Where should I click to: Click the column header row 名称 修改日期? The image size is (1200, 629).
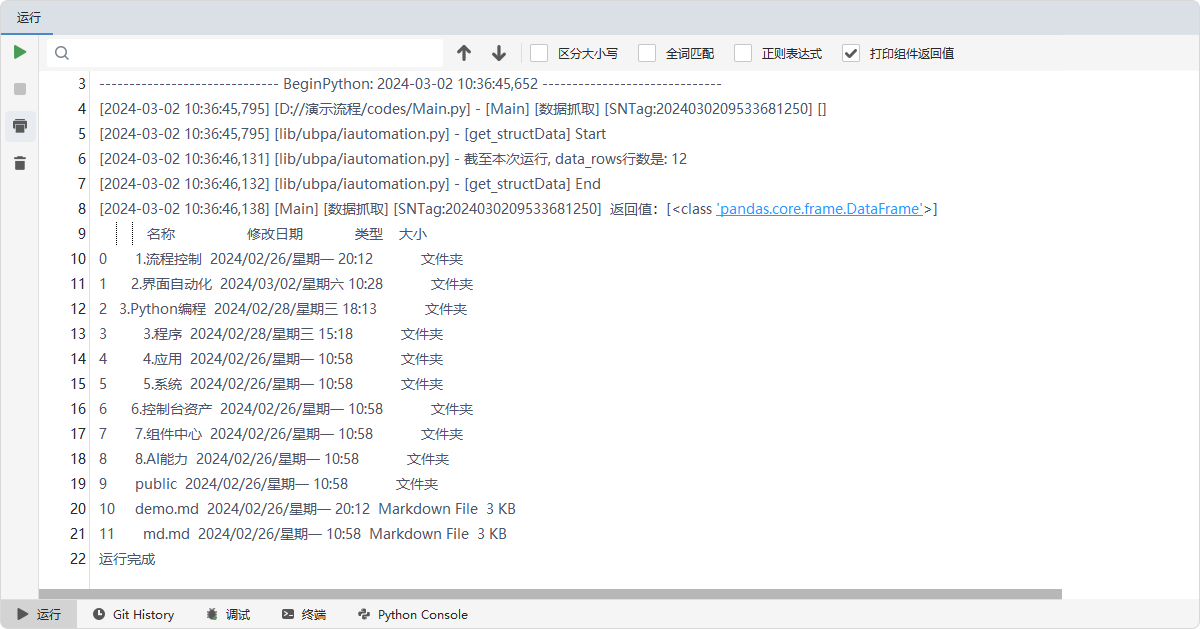[x=286, y=234]
